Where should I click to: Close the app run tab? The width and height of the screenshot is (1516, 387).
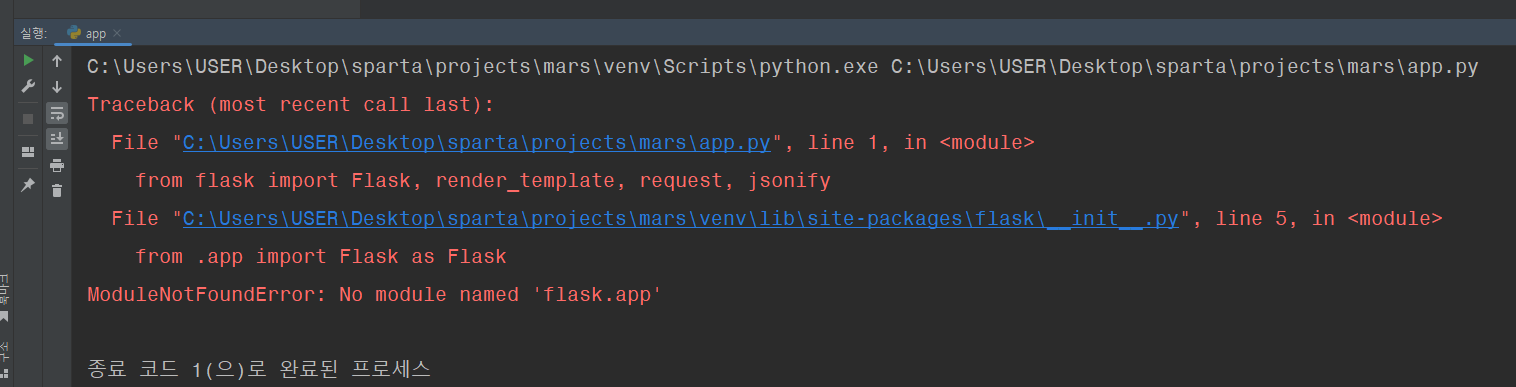[x=117, y=33]
